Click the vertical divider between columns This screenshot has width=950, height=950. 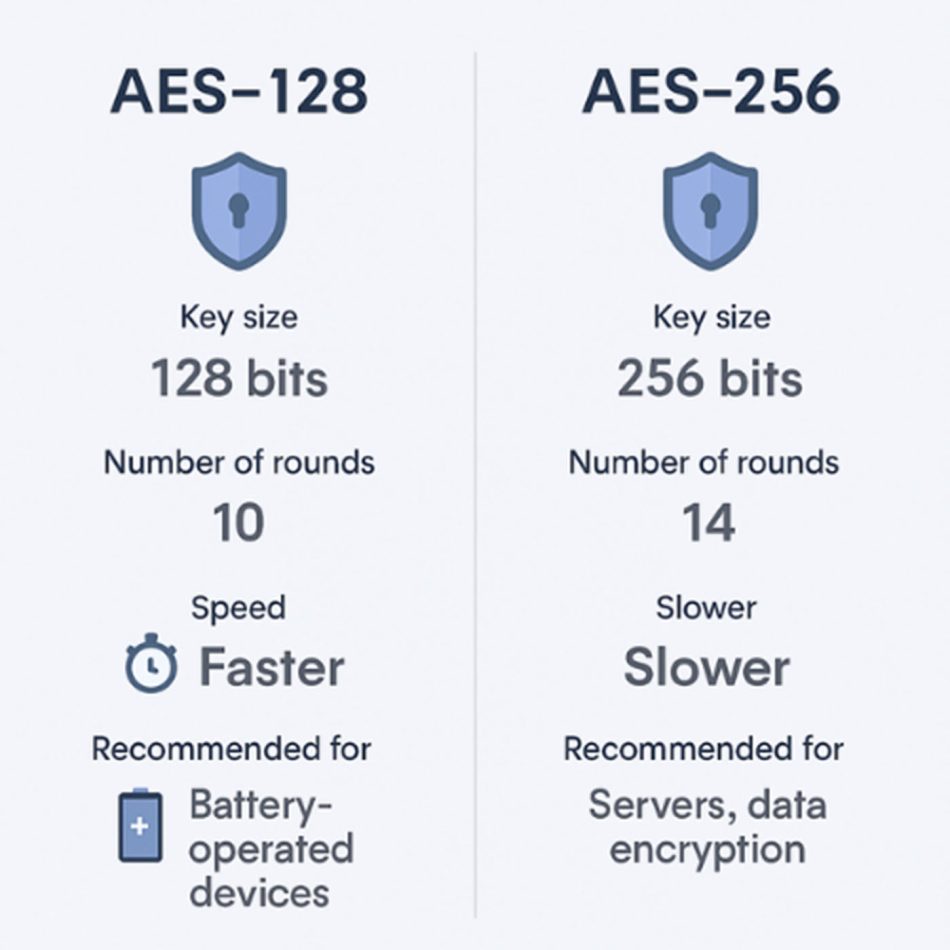(476, 485)
